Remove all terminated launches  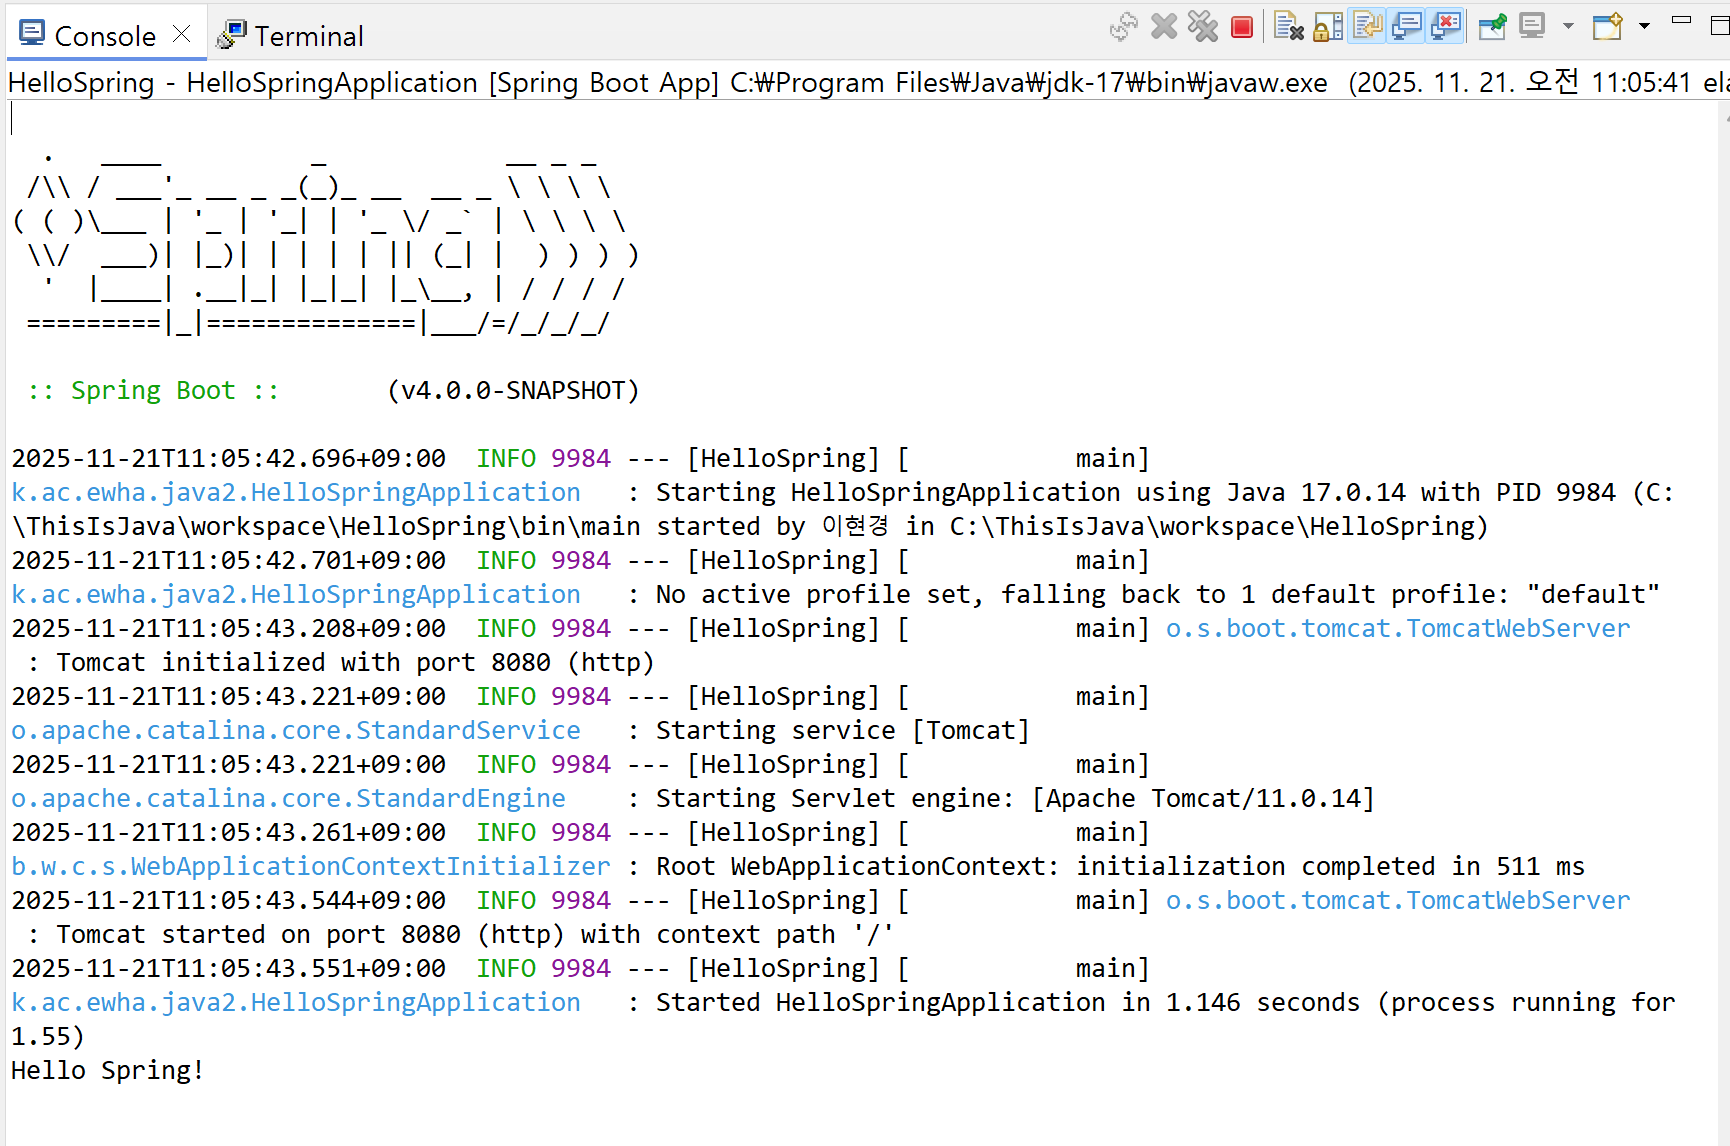coord(1203,27)
